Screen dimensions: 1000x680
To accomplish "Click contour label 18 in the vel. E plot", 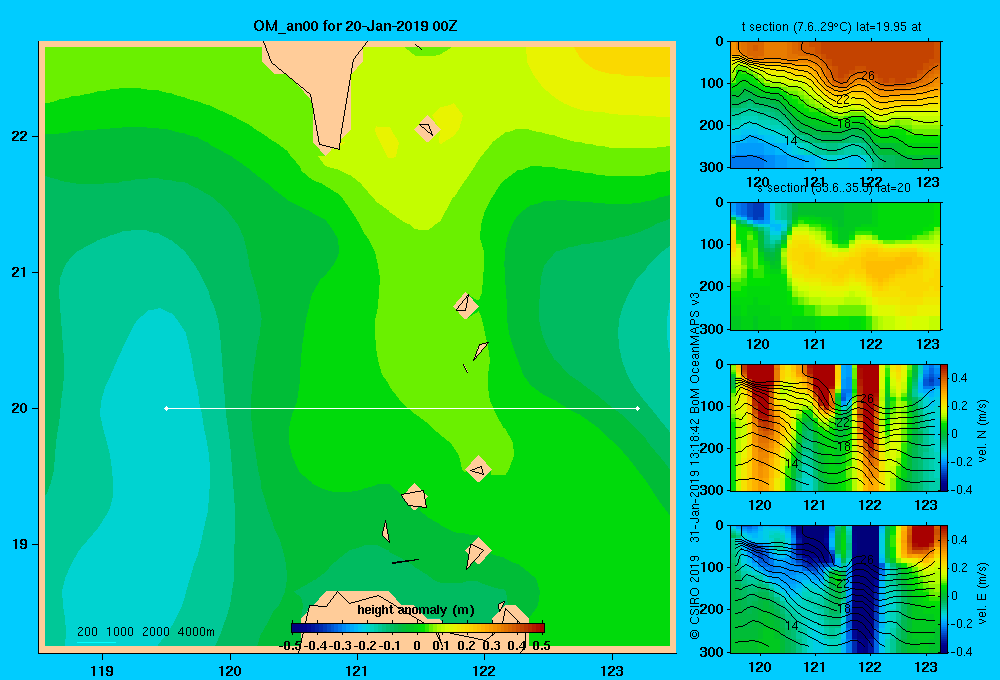I will tap(843, 608).
